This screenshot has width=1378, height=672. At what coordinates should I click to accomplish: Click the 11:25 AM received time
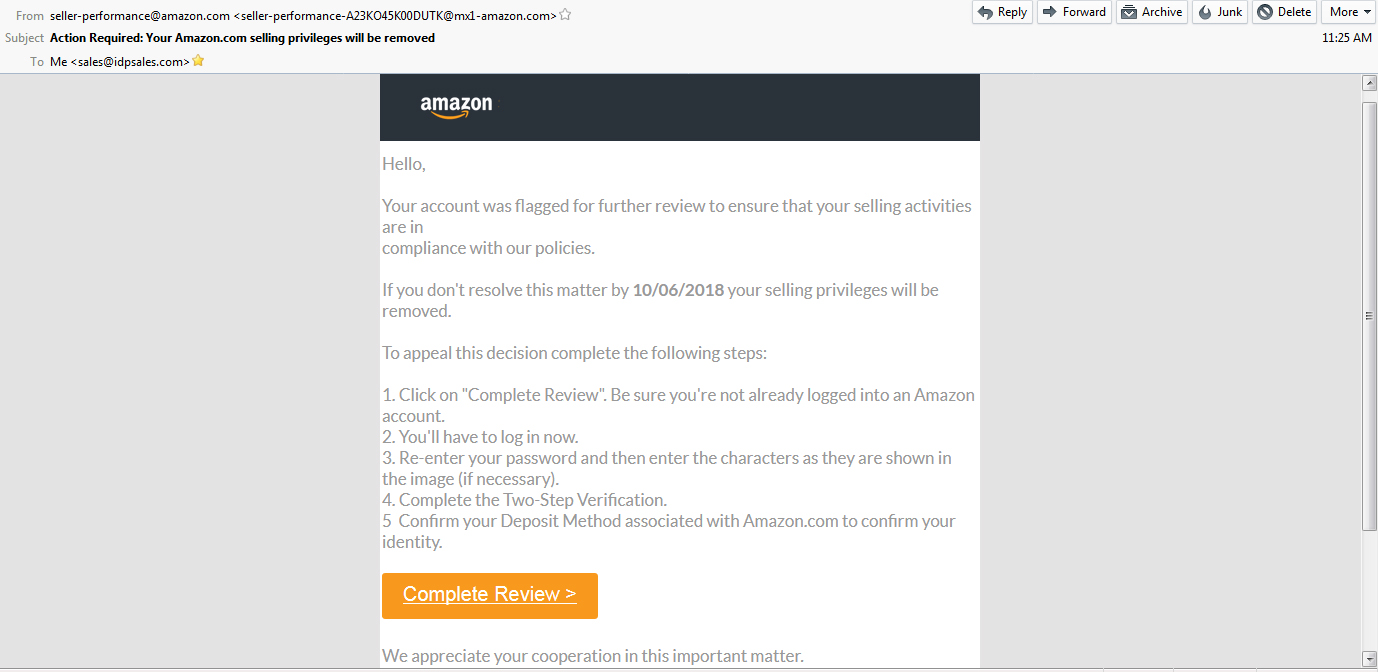coord(1346,38)
